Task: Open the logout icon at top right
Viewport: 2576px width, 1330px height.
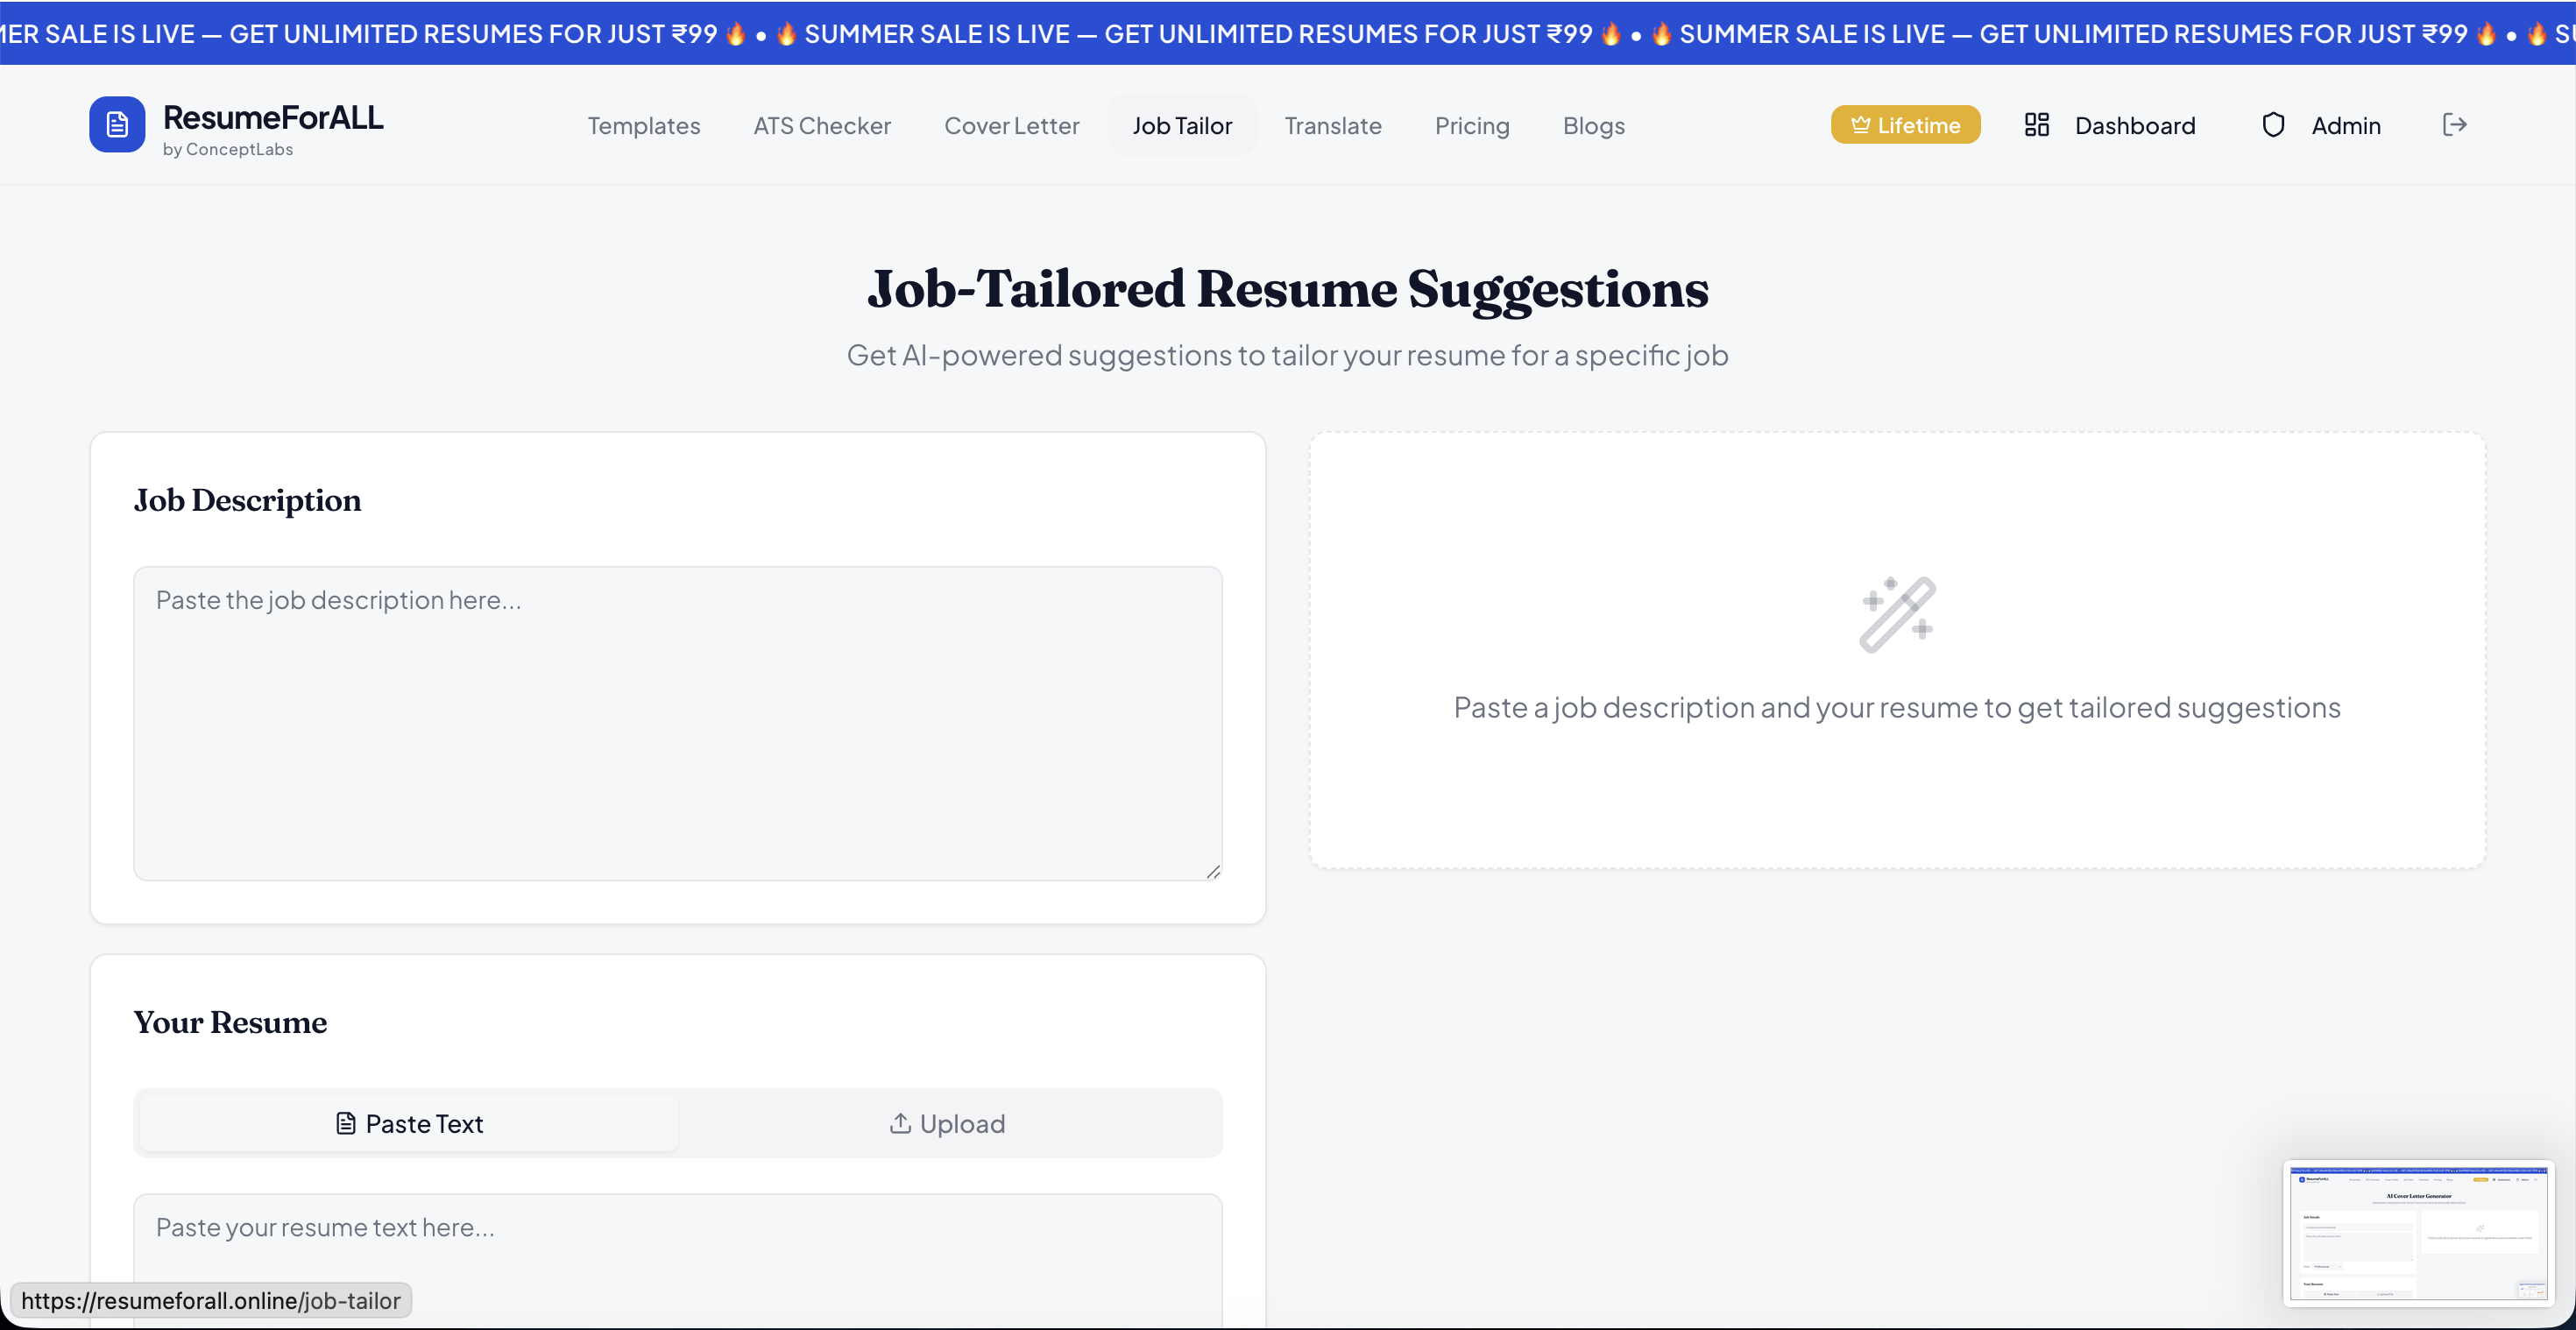Action: coord(2455,124)
